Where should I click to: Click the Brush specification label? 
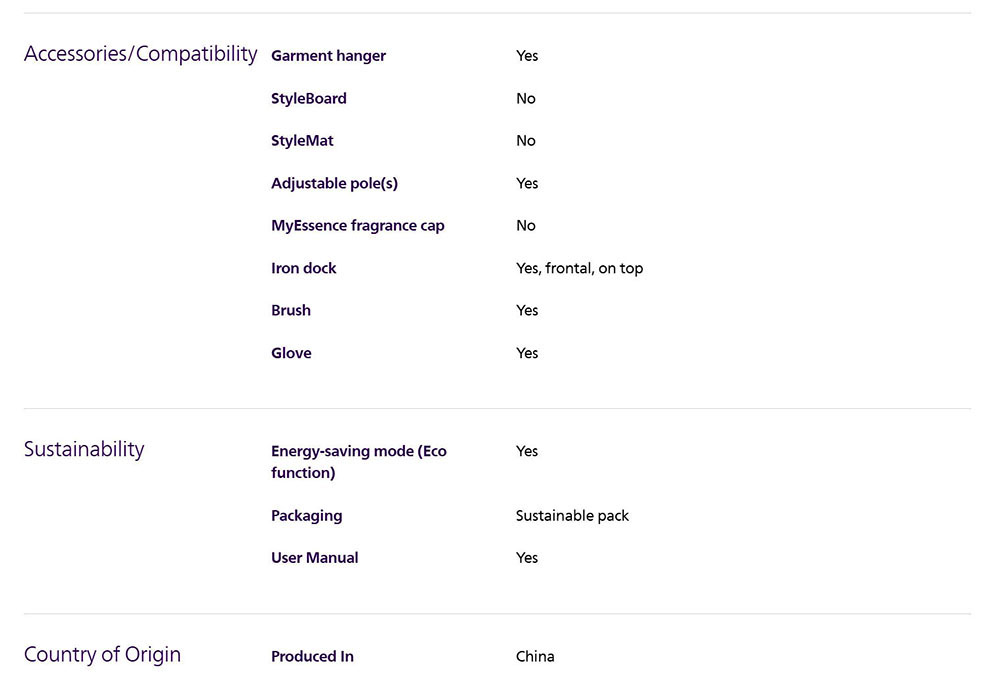[x=290, y=310]
